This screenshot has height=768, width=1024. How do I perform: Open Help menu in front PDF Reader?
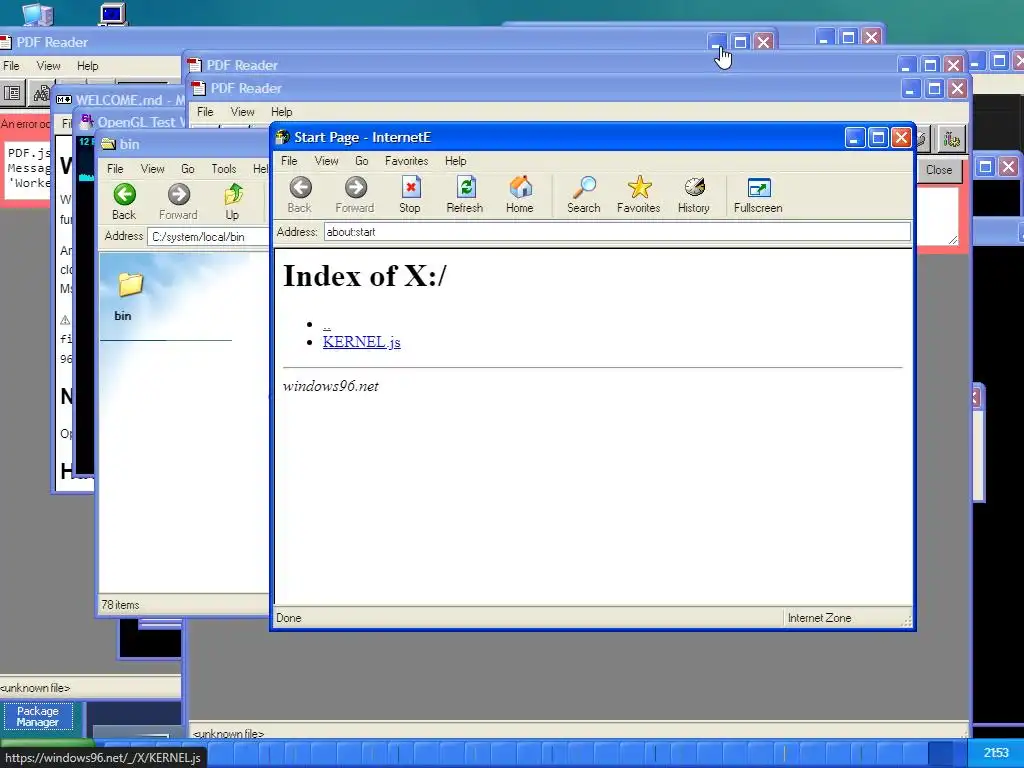[281, 112]
